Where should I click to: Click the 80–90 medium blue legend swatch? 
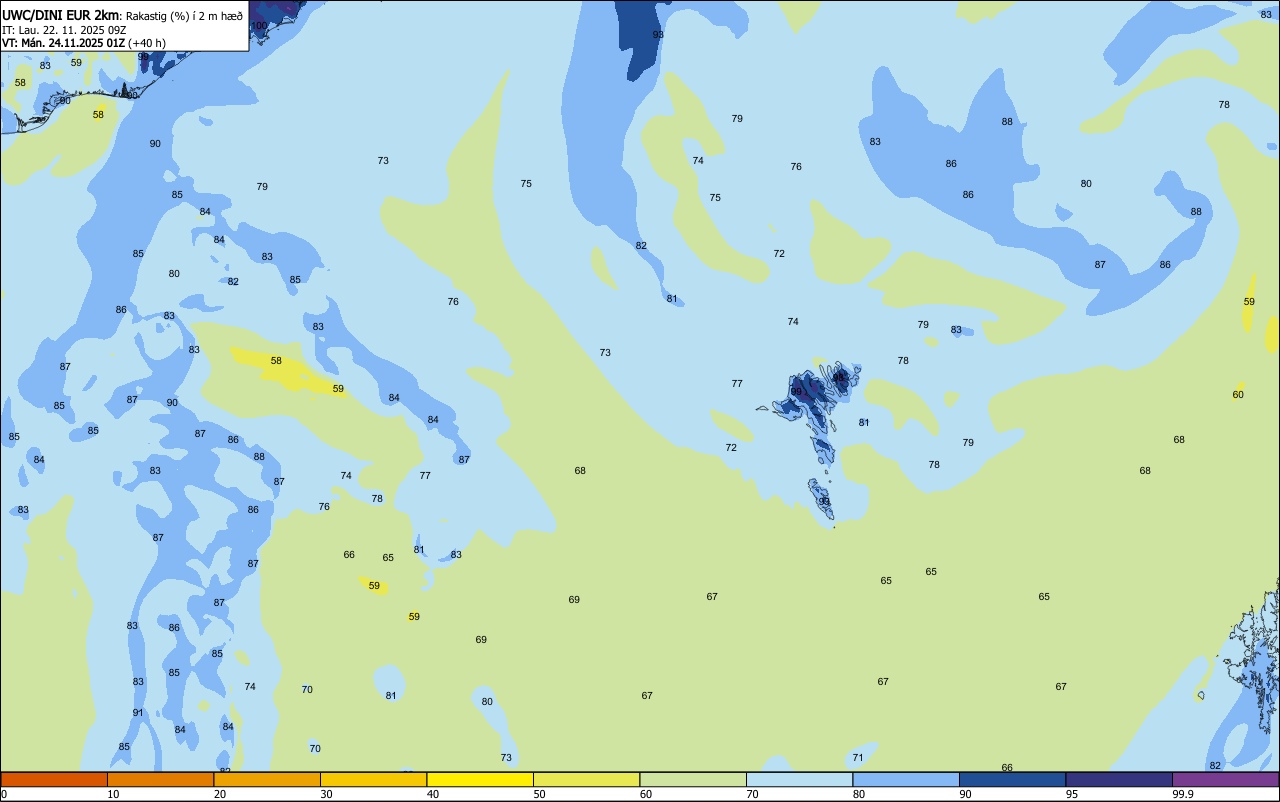point(906,779)
